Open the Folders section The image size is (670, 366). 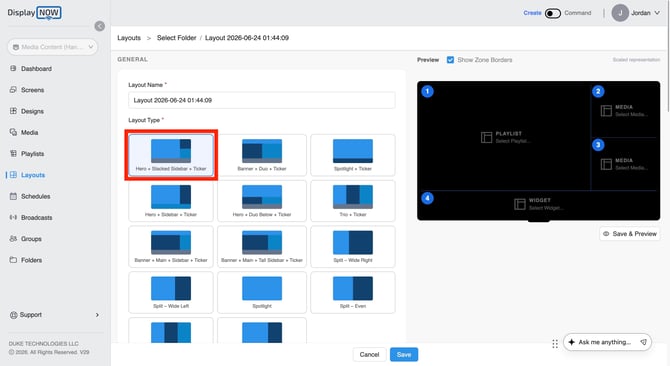click(x=31, y=260)
